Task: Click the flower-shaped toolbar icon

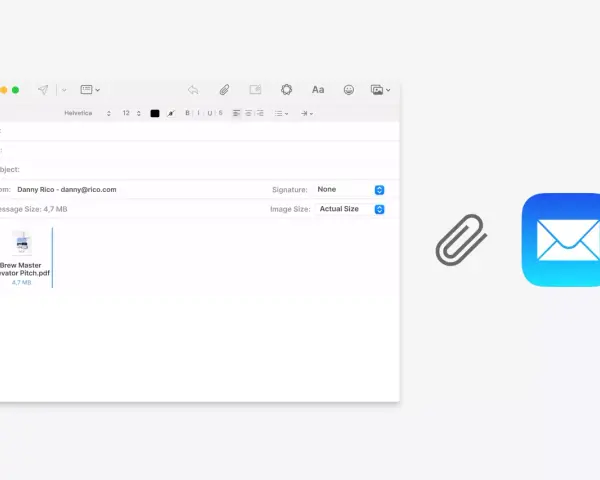Action: pyautogui.click(x=287, y=90)
